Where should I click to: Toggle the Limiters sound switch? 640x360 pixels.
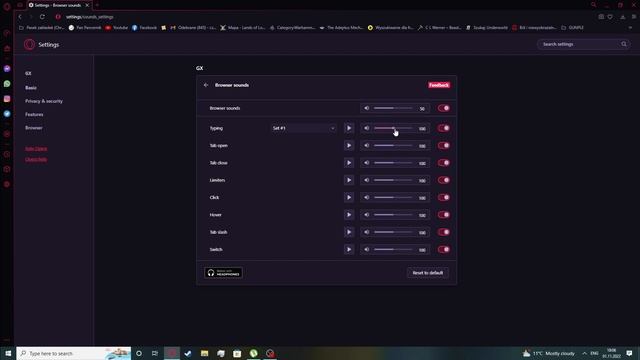point(444,180)
